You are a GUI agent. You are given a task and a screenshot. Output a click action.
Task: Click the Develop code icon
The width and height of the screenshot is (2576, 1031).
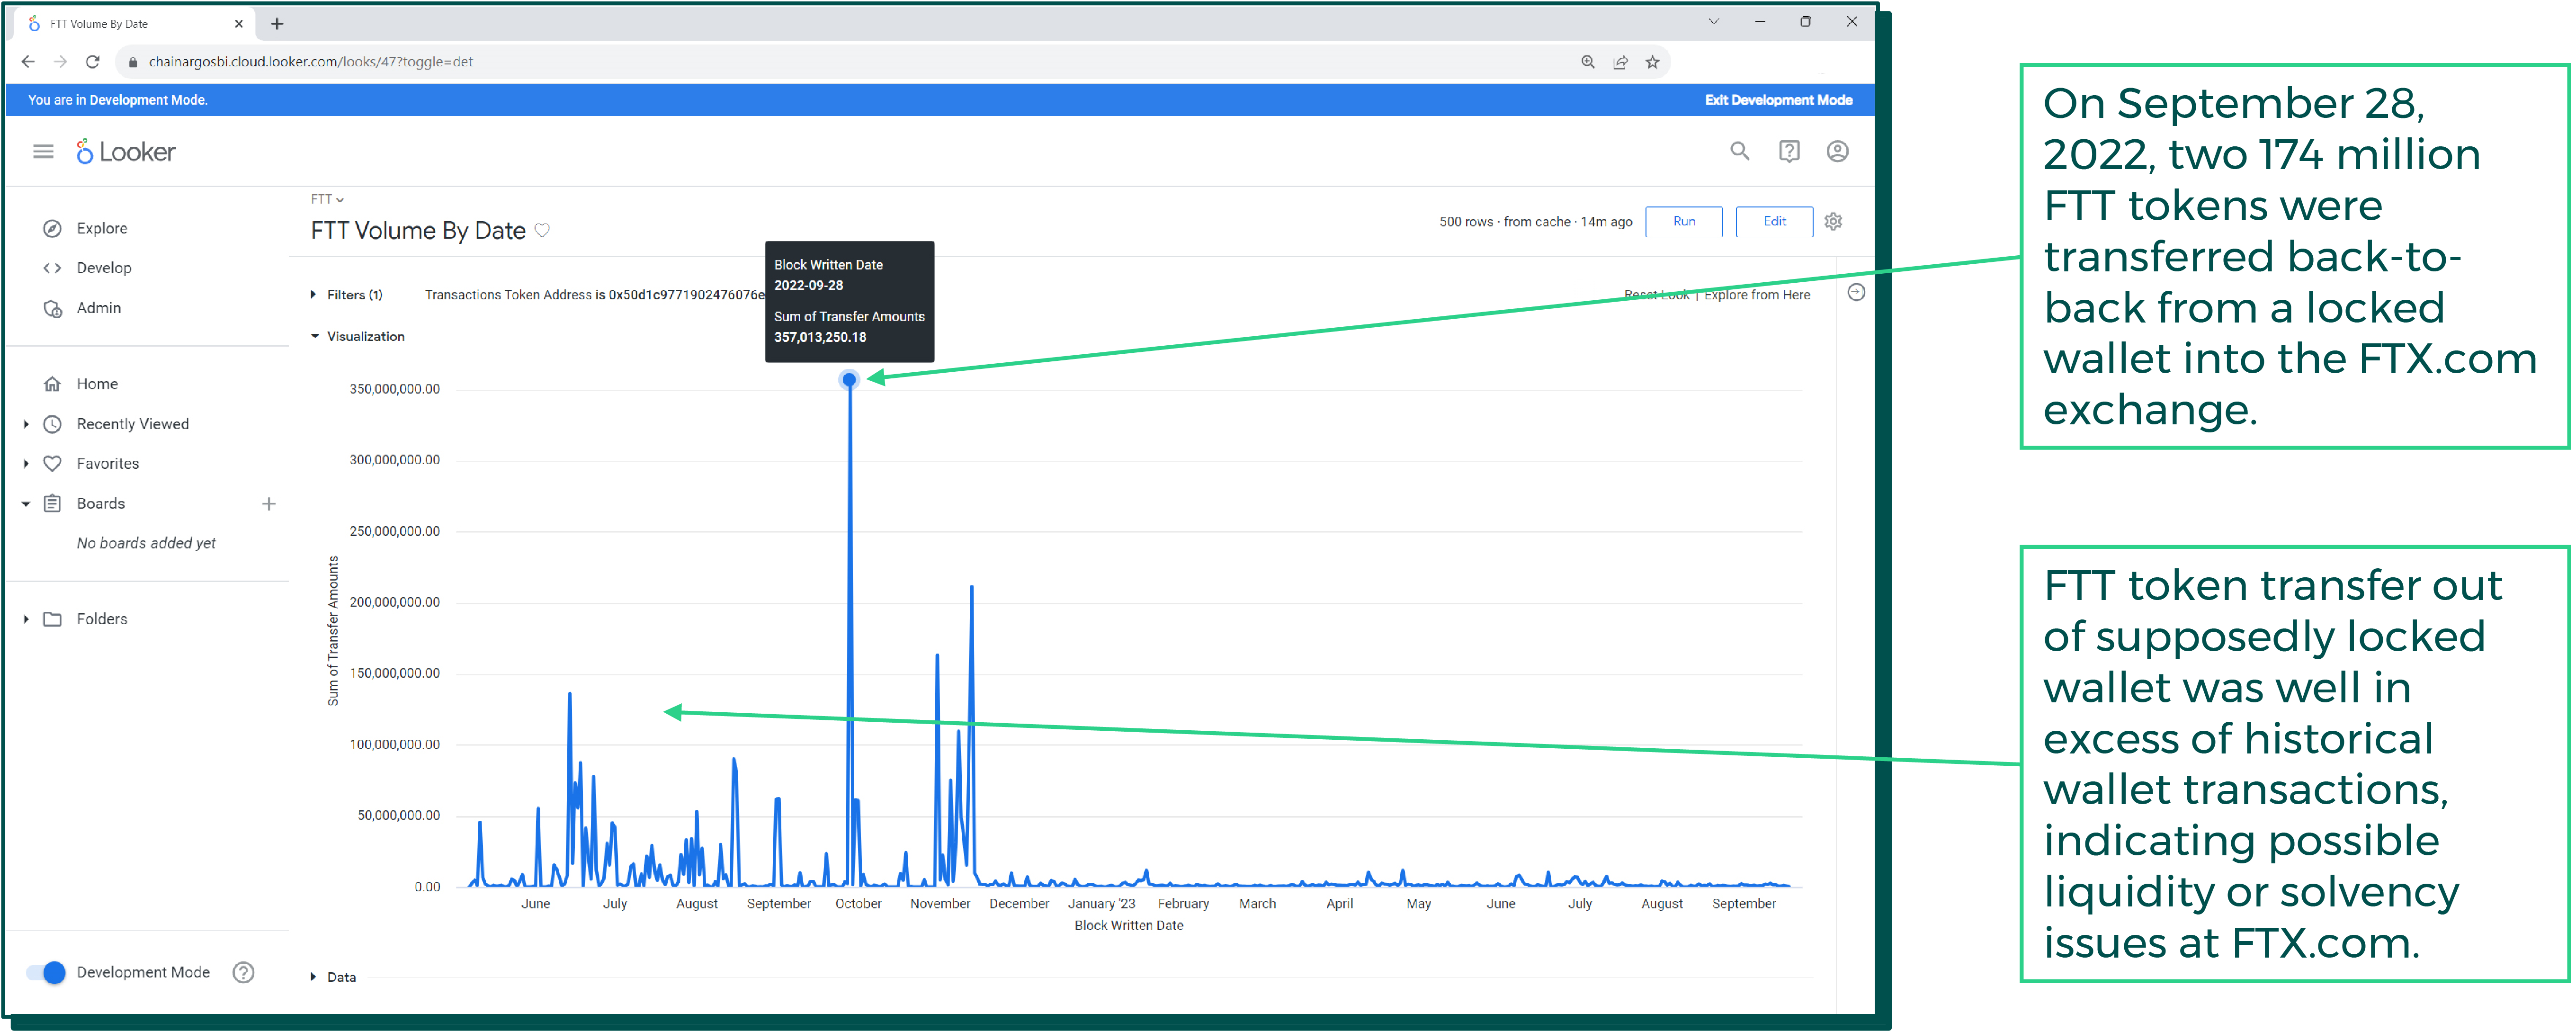click(x=53, y=268)
